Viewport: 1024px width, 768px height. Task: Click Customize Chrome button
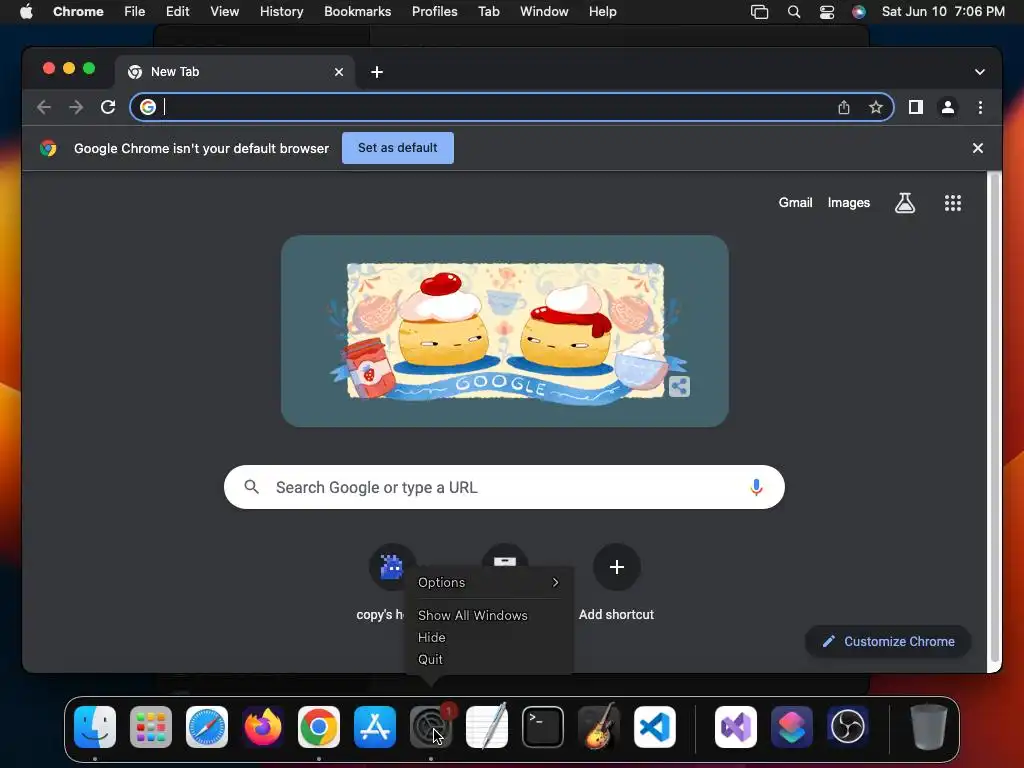coord(888,641)
